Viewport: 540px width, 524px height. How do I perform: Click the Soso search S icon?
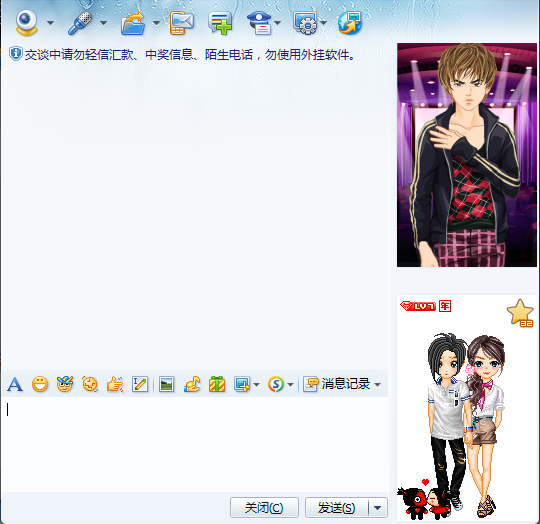coord(276,384)
